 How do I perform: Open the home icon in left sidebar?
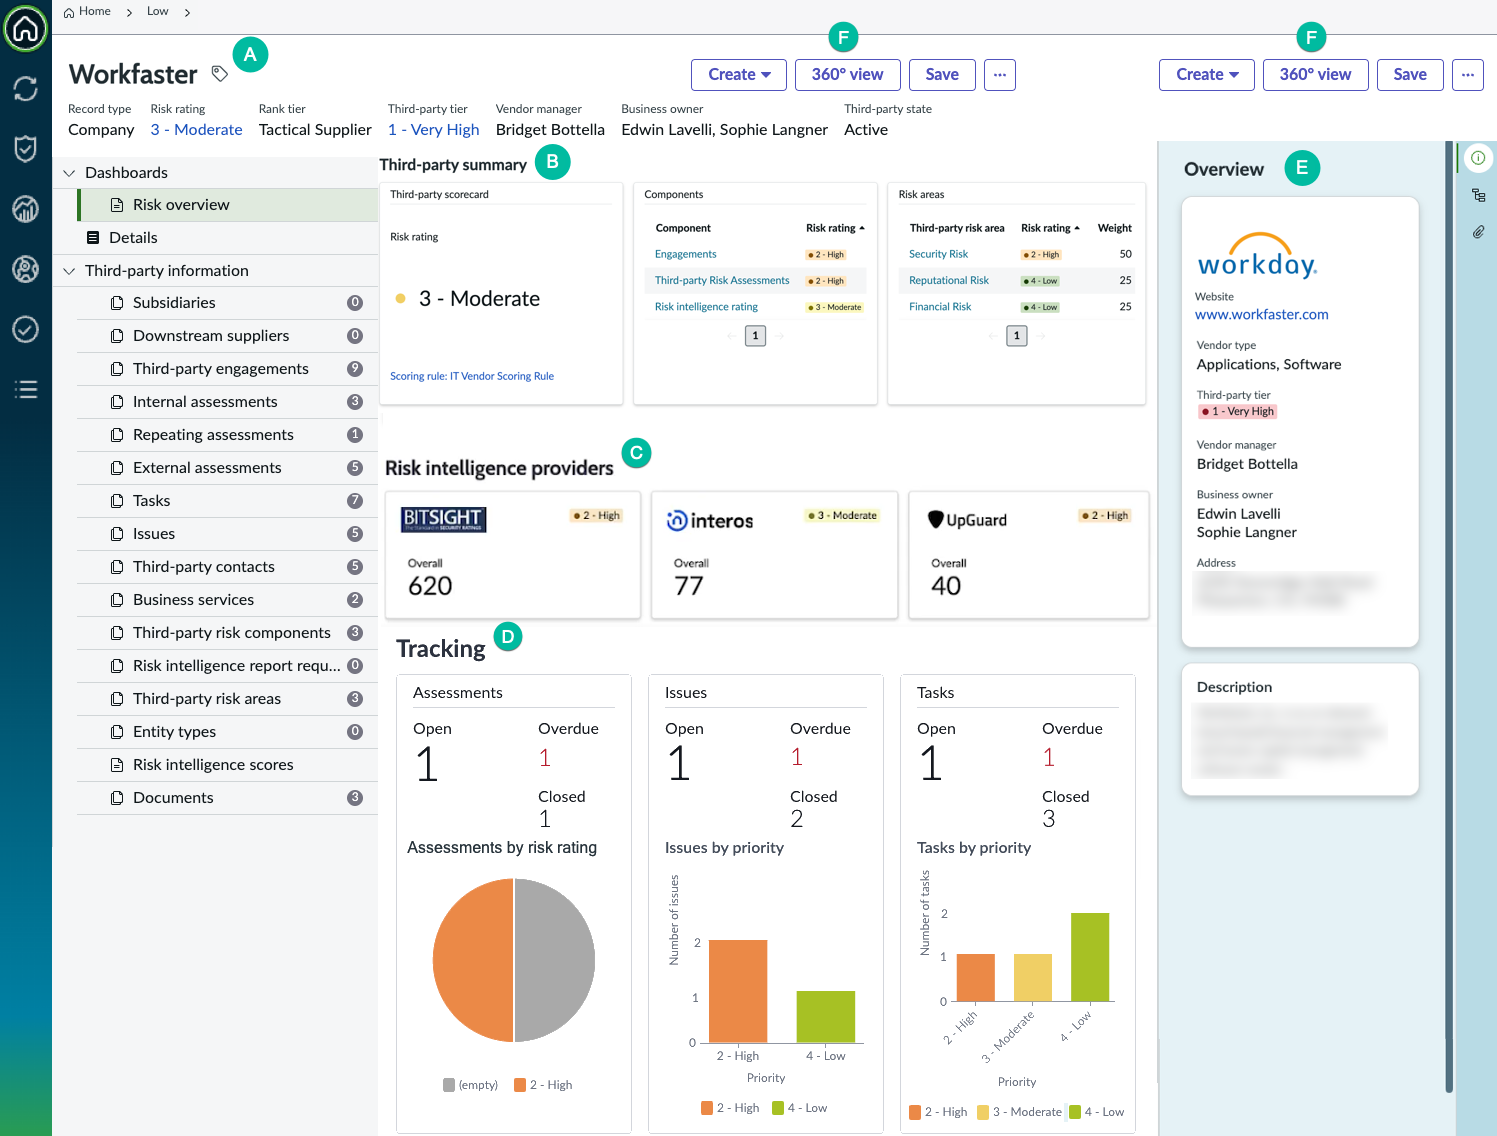pyautogui.click(x=26, y=28)
